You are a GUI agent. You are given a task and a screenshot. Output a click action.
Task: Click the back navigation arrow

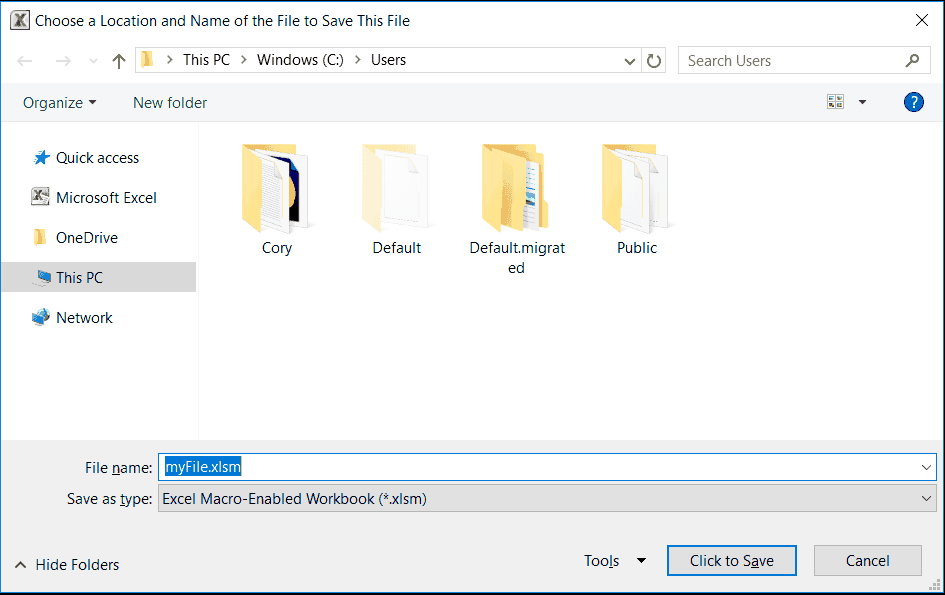pos(24,60)
